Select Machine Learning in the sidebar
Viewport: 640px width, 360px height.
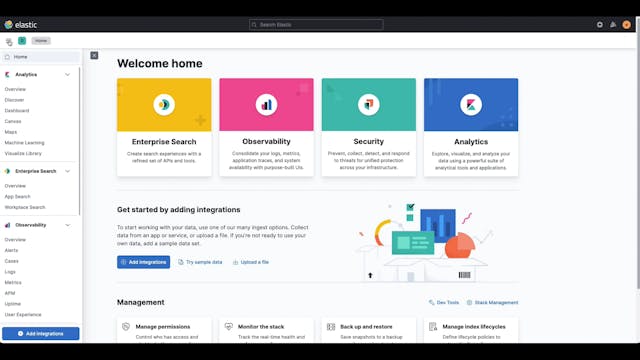[24, 142]
